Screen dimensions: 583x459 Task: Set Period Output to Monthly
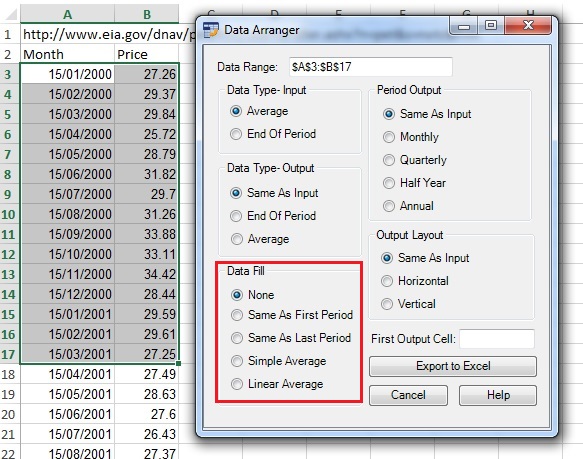[x=411, y=137]
